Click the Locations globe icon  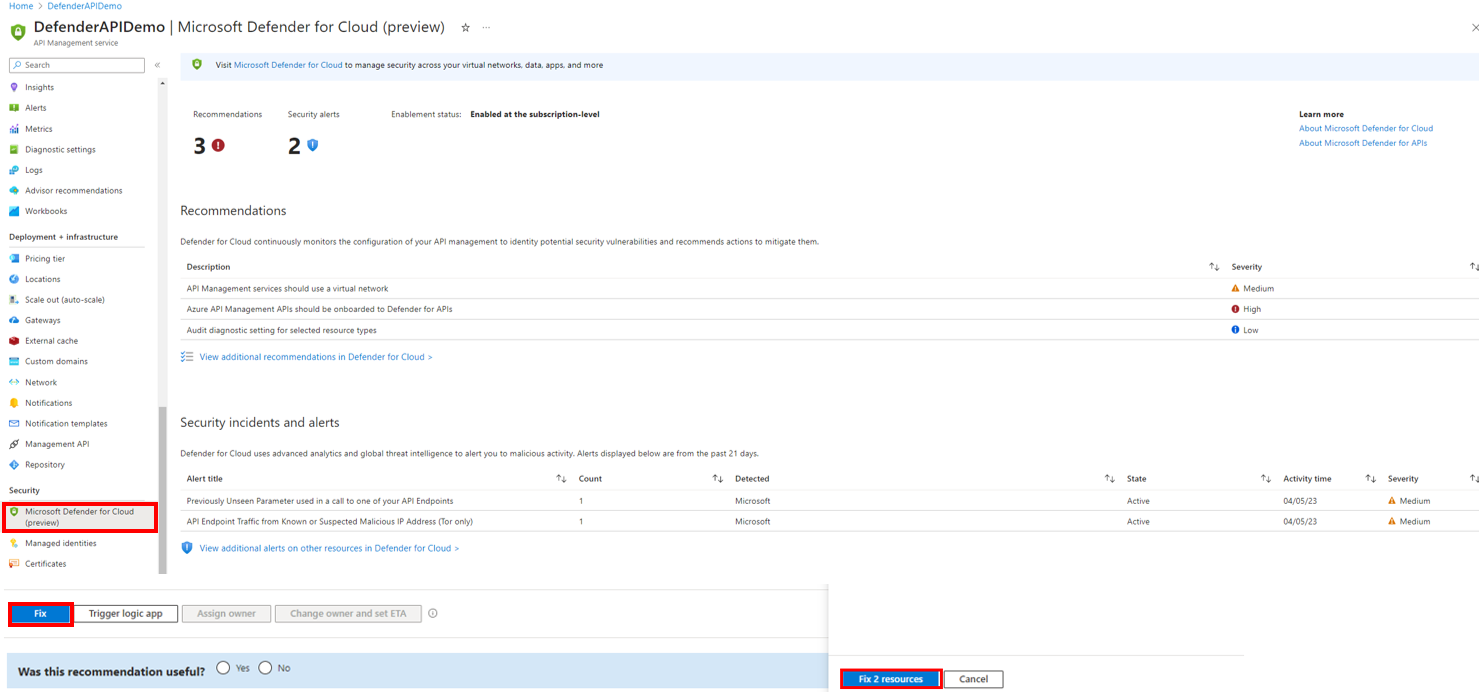click(x=14, y=279)
